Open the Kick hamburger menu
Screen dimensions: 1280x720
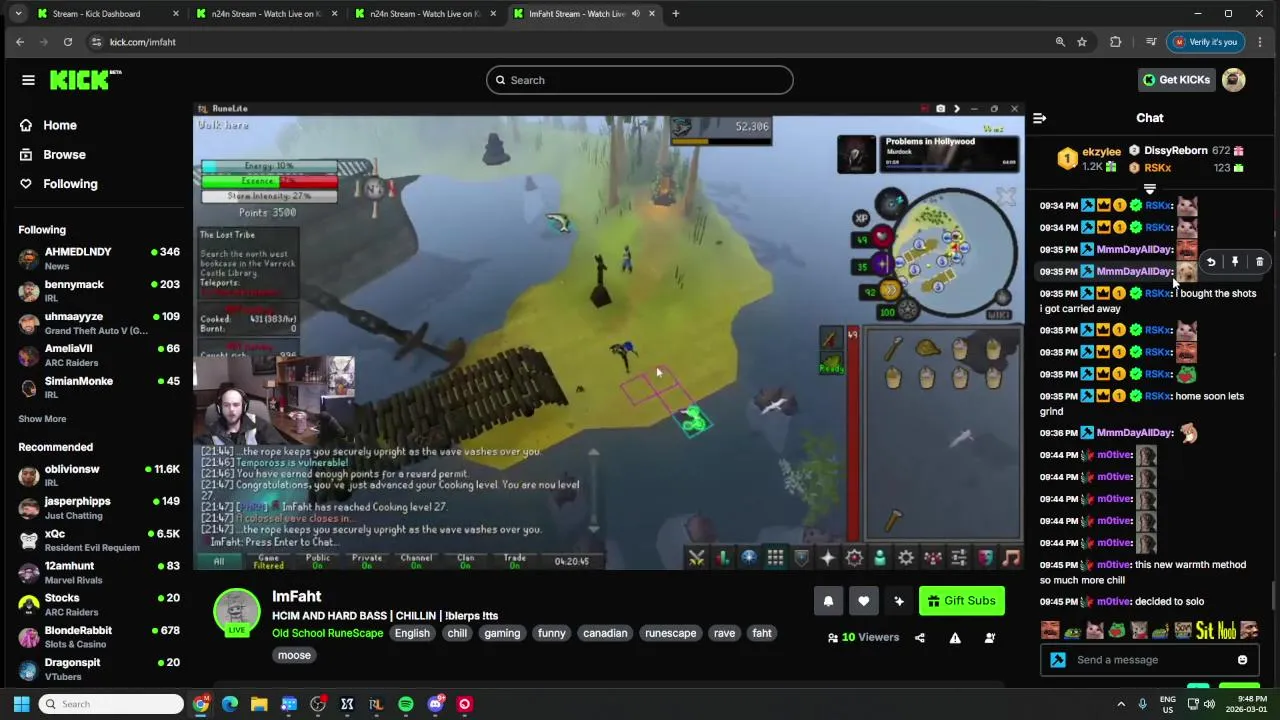(28, 80)
